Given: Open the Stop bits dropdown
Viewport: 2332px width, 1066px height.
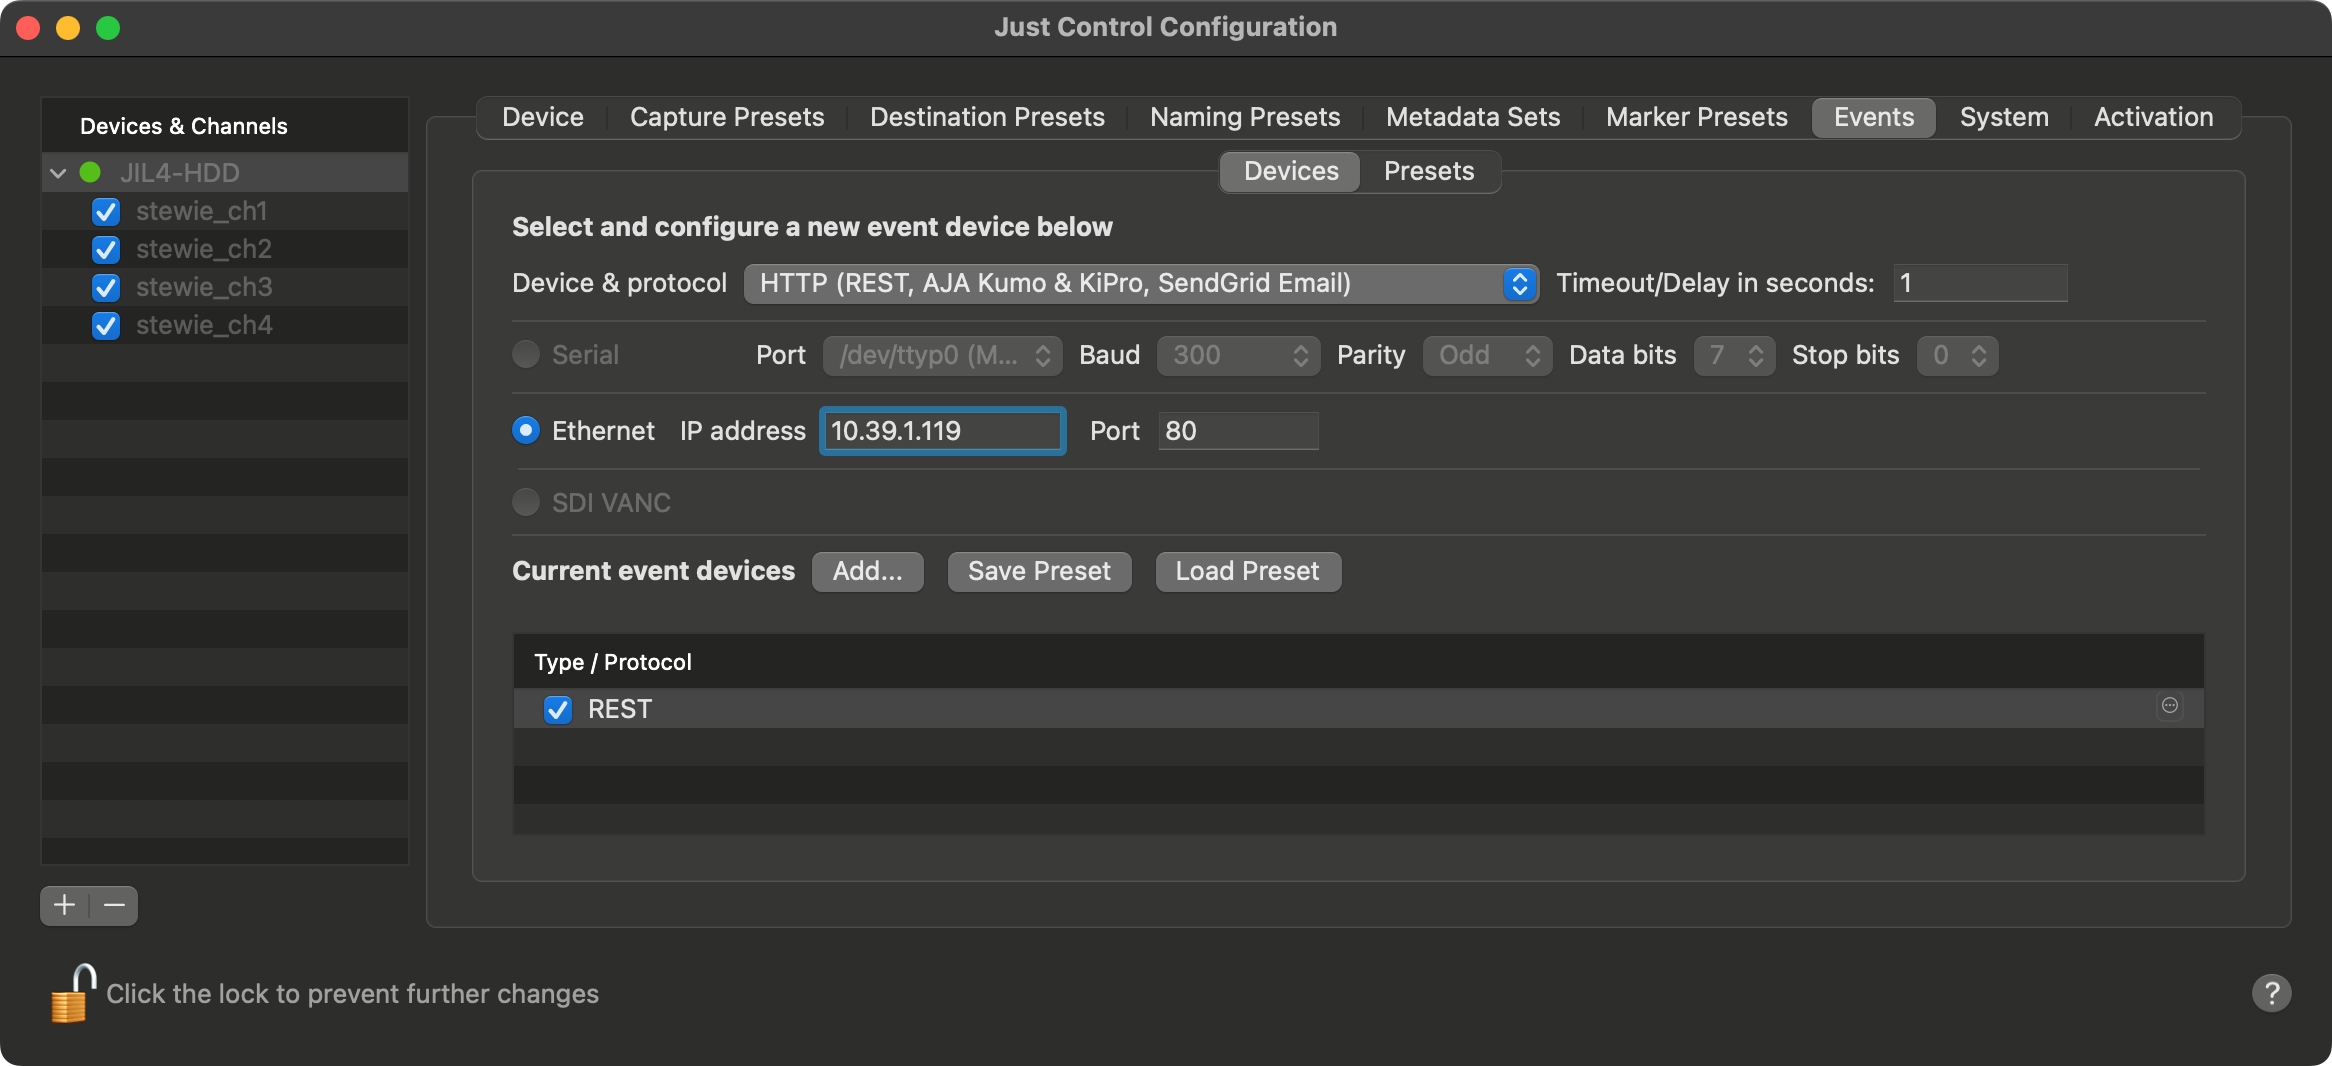Looking at the screenshot, I should point(1957,355).
